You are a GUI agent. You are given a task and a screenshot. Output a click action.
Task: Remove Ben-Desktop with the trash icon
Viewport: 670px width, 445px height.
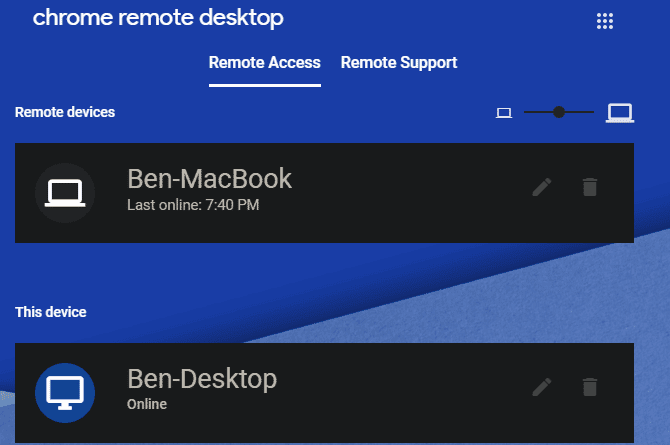click(x=590, y=386)
